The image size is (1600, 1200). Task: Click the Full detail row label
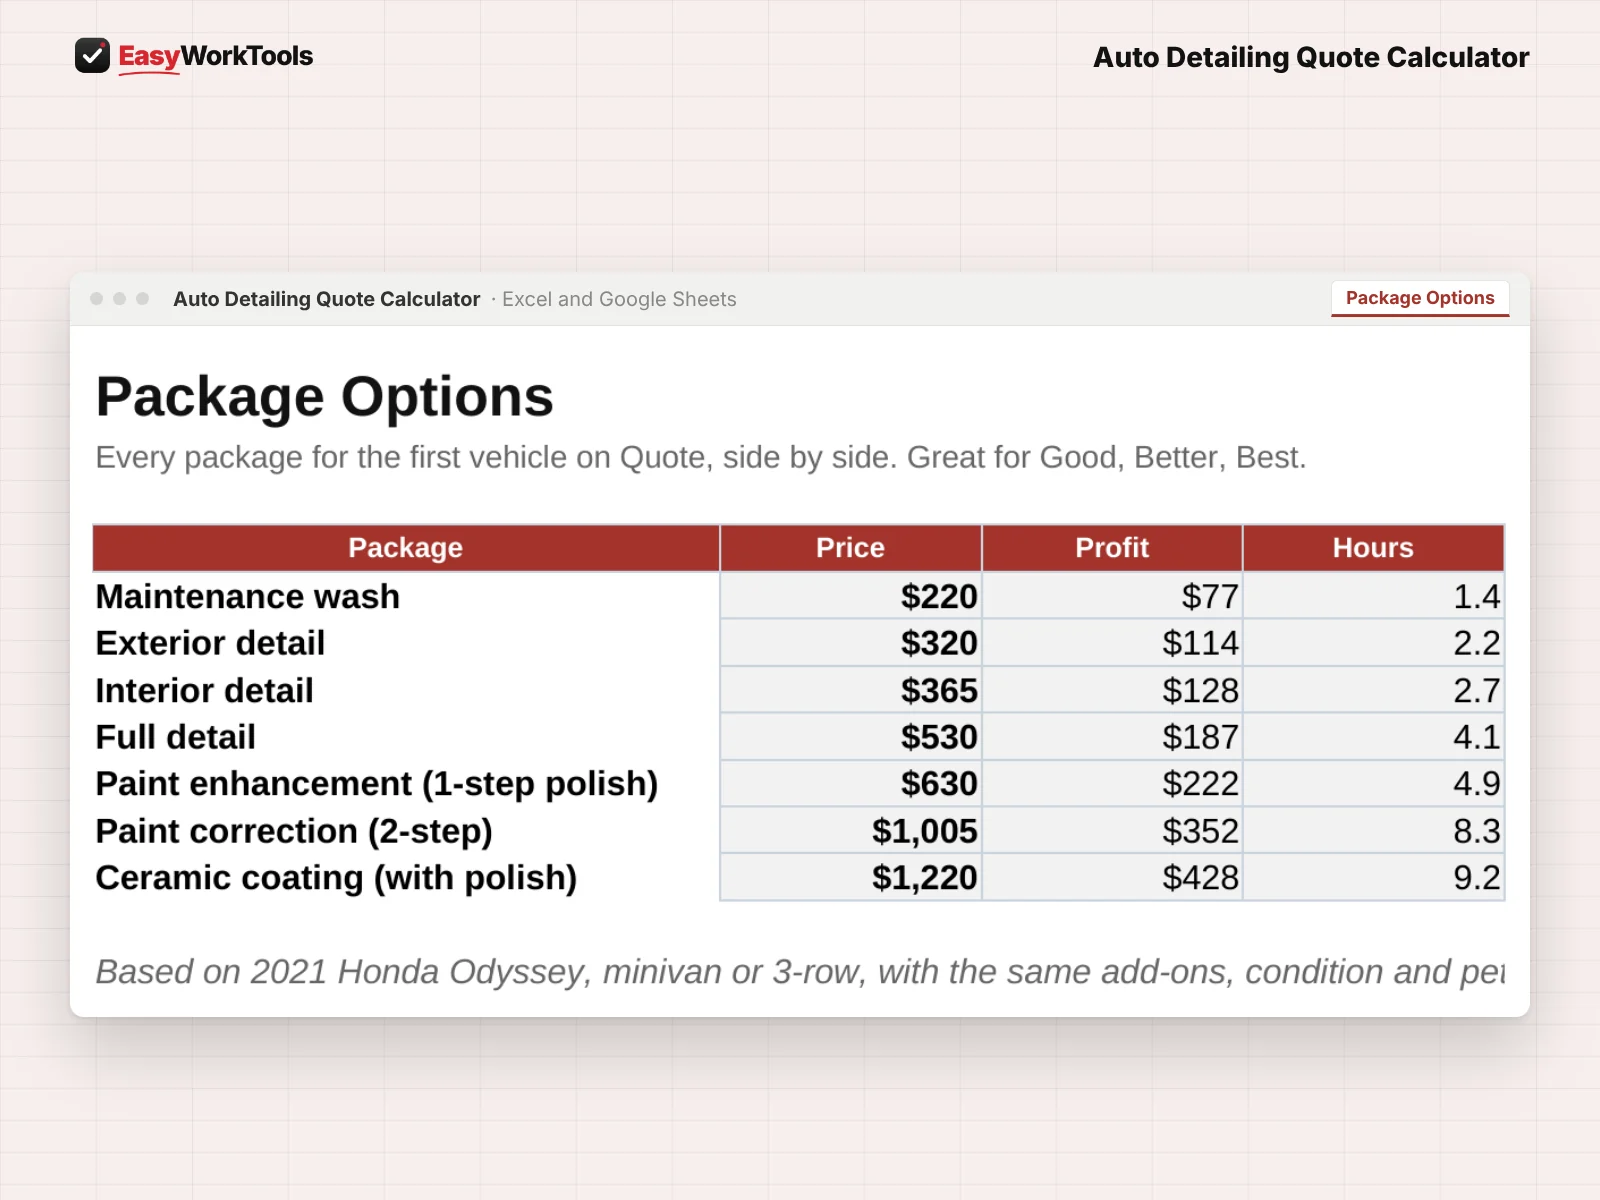[x=176, y=737]
